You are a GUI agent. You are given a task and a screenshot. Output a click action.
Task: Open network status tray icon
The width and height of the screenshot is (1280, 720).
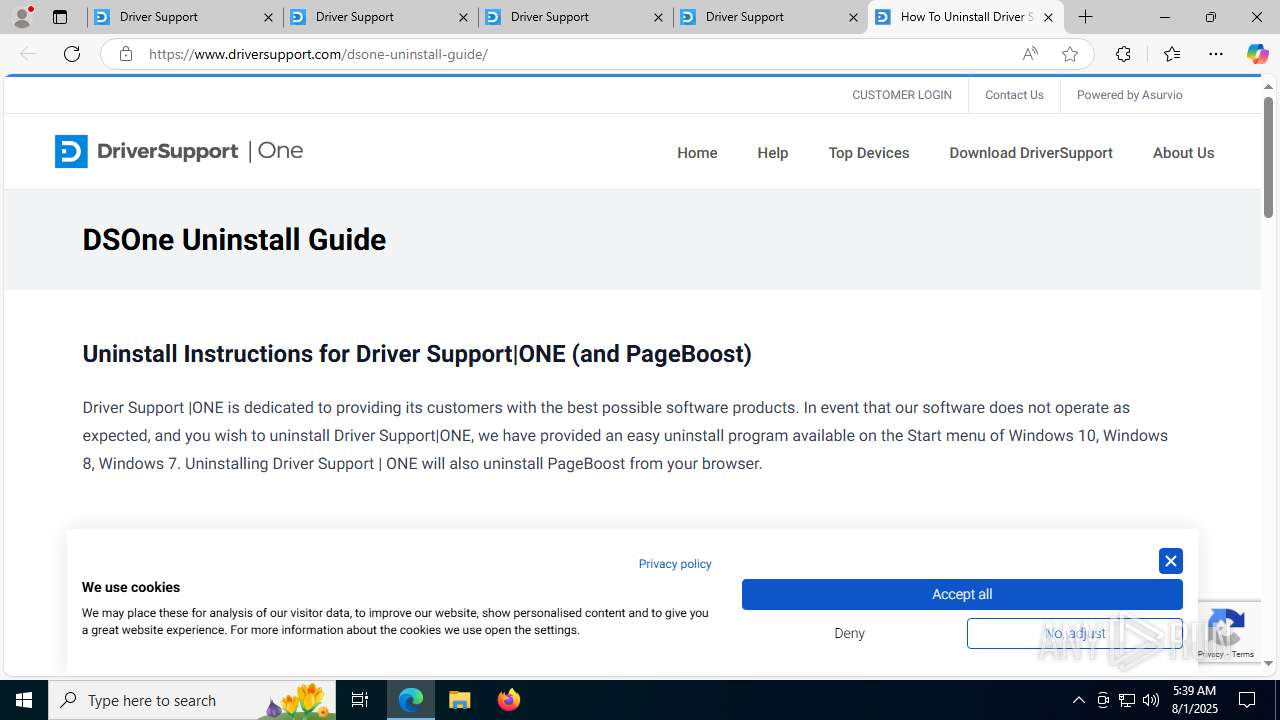pyautogui.click(x=1127, y=700)
